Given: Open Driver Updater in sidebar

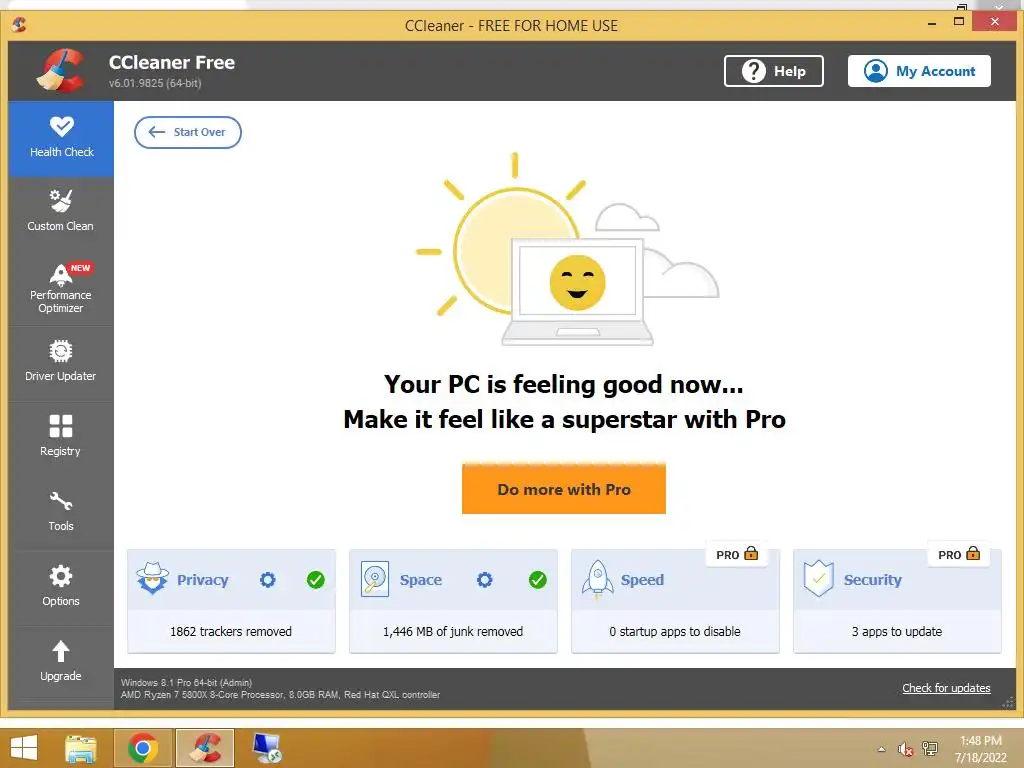Looking at the screenshot, I should [61, 362].
